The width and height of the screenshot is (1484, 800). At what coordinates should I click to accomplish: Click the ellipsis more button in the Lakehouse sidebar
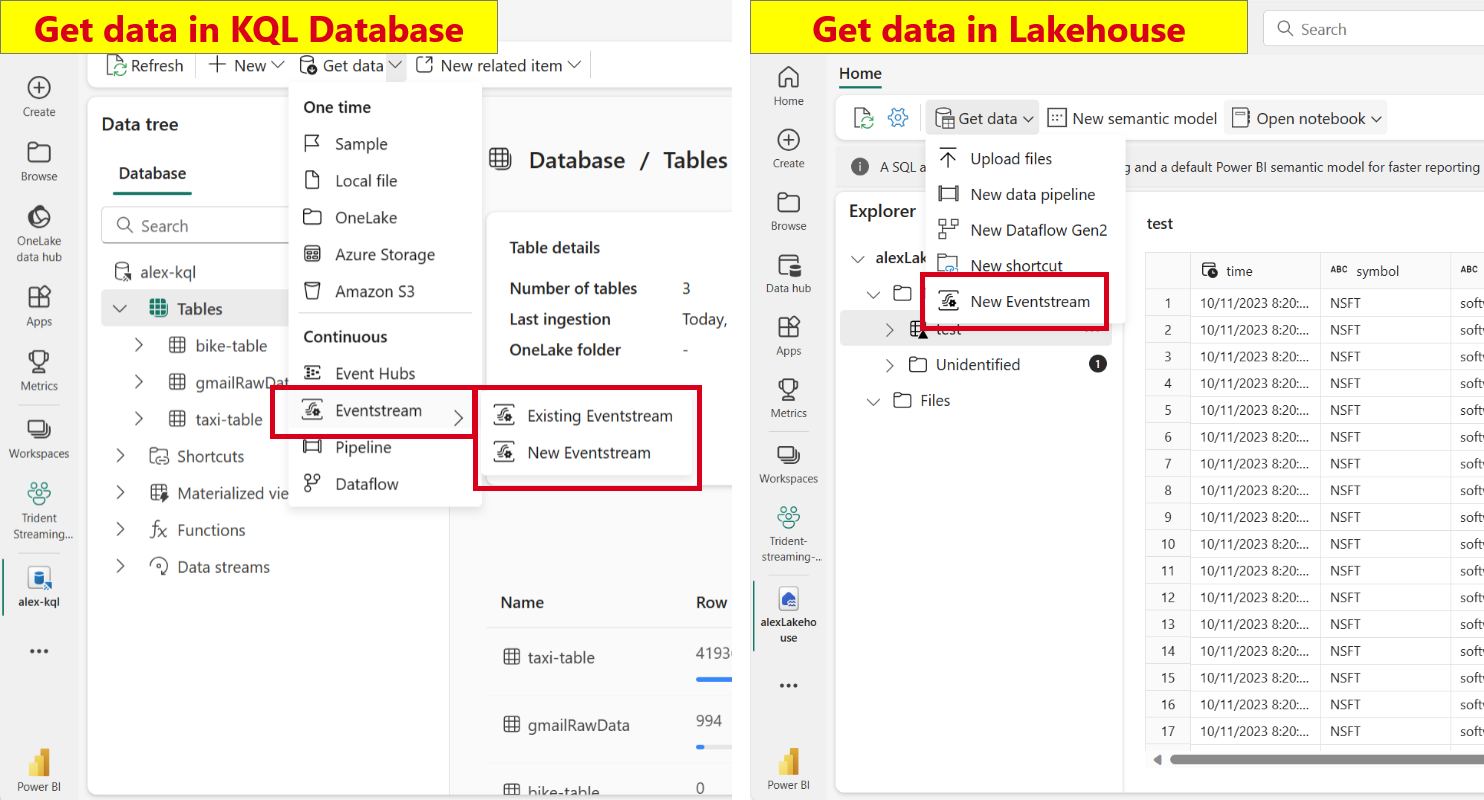[x=788, y=686]
